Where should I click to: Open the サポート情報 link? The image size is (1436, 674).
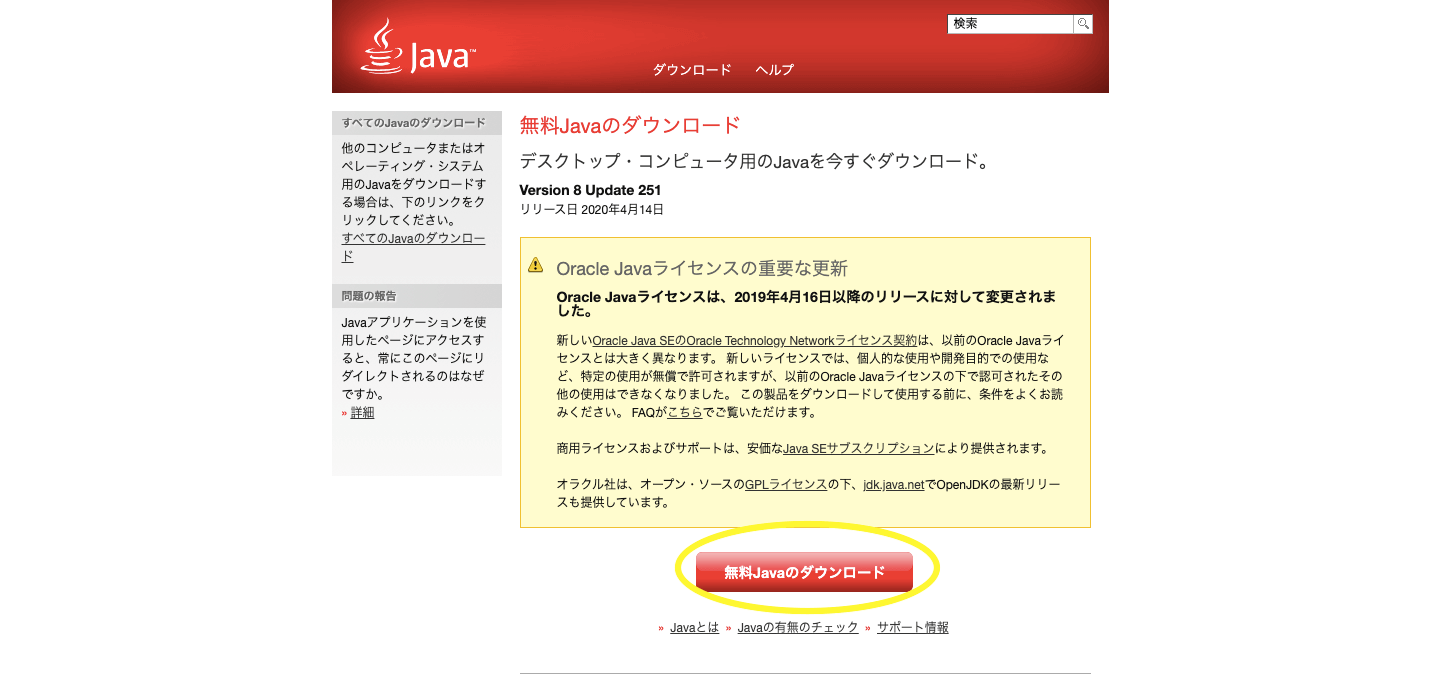(x=913, y=628)
